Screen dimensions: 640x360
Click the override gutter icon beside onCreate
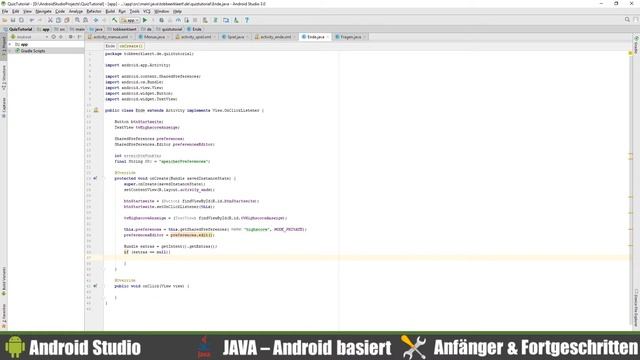point(95,178)
